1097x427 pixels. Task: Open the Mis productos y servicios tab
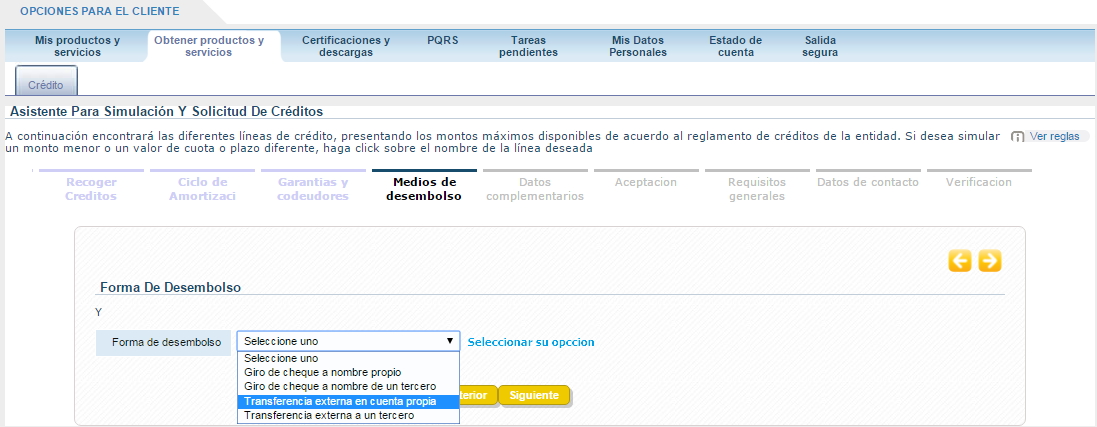77,46
